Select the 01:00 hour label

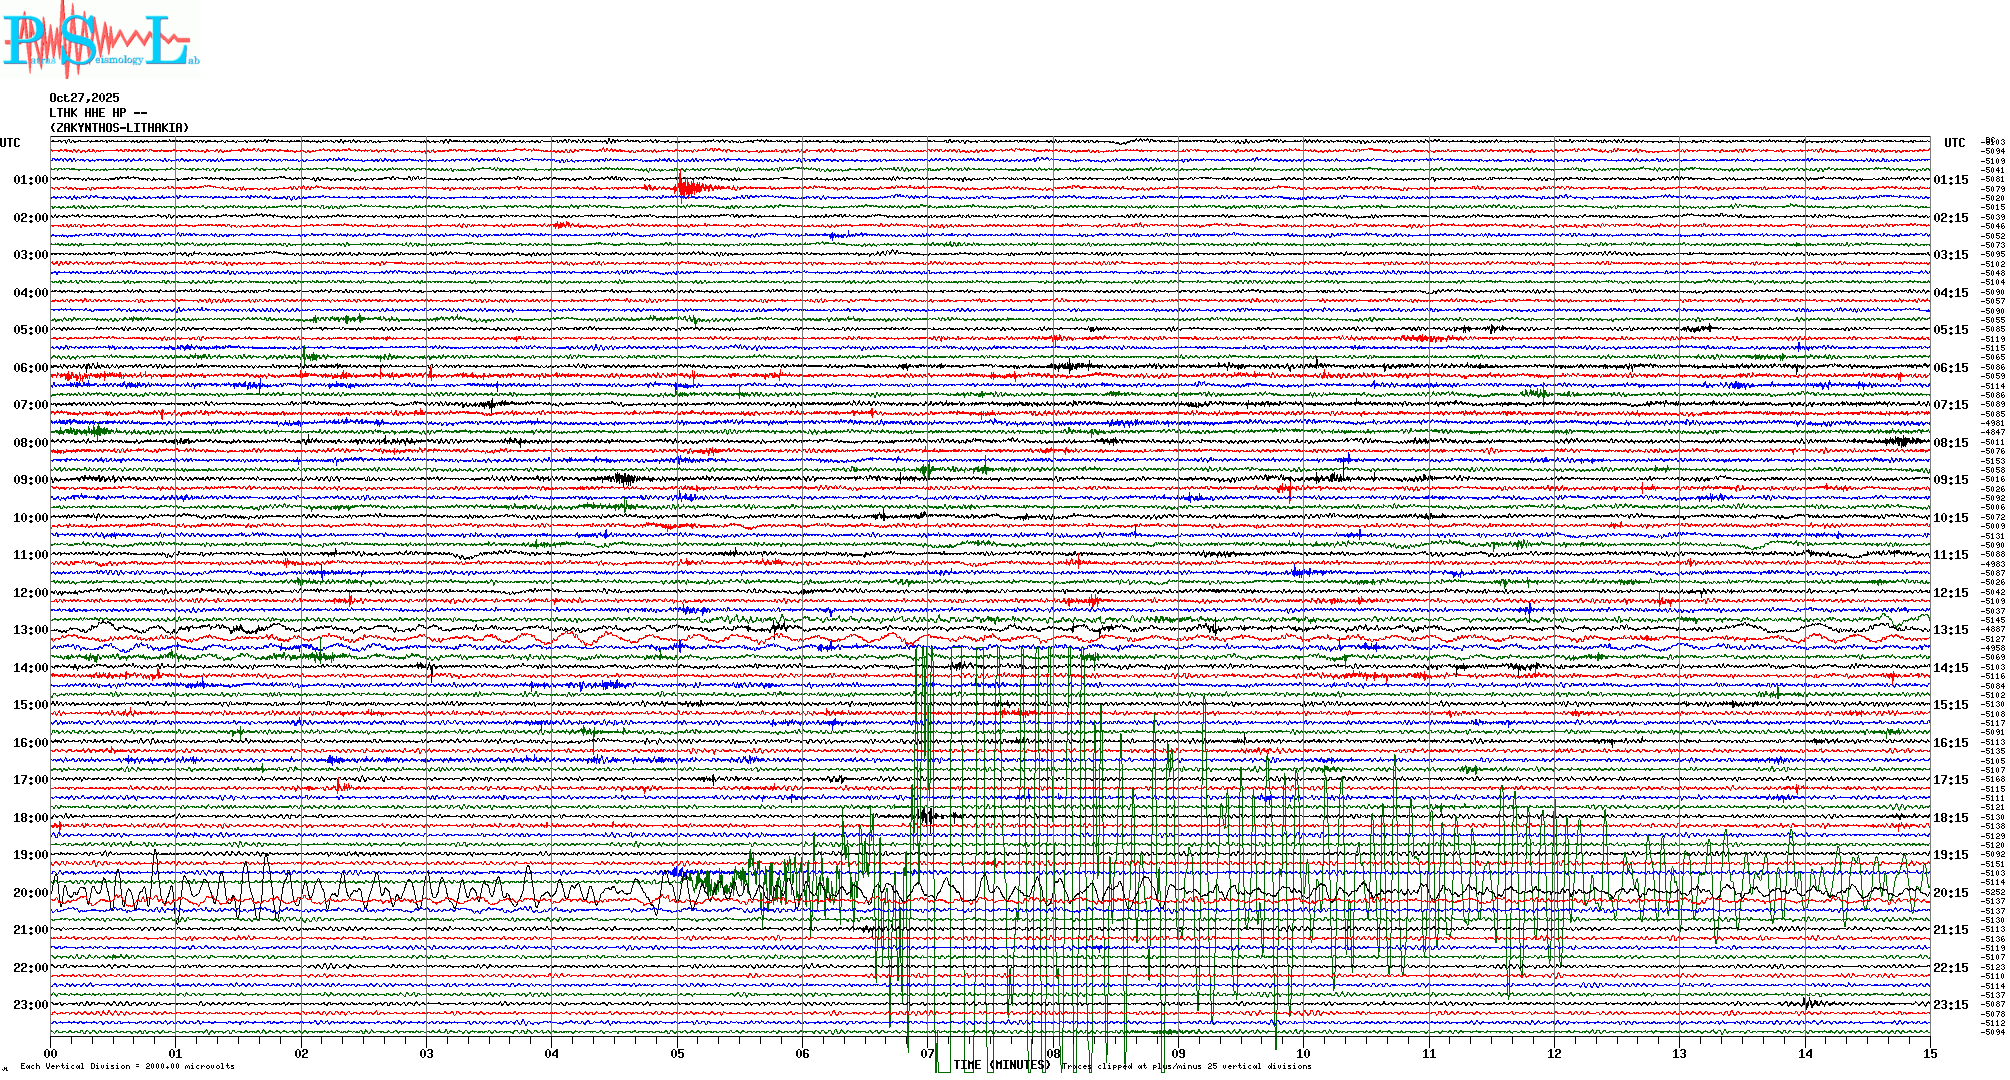tap(30, 180)
